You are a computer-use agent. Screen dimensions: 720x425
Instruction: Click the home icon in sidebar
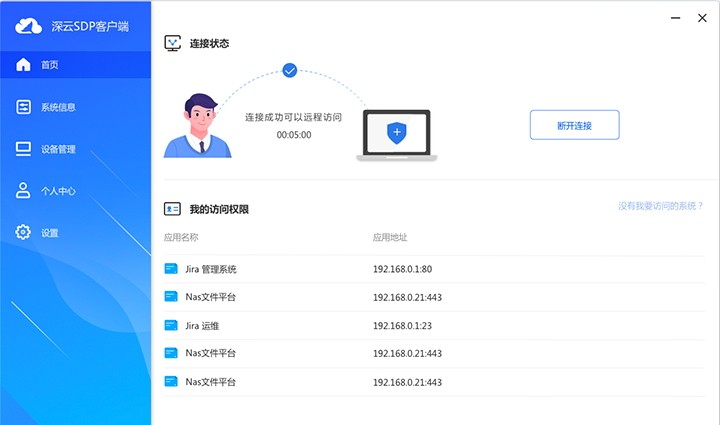(x=23, y=65)
